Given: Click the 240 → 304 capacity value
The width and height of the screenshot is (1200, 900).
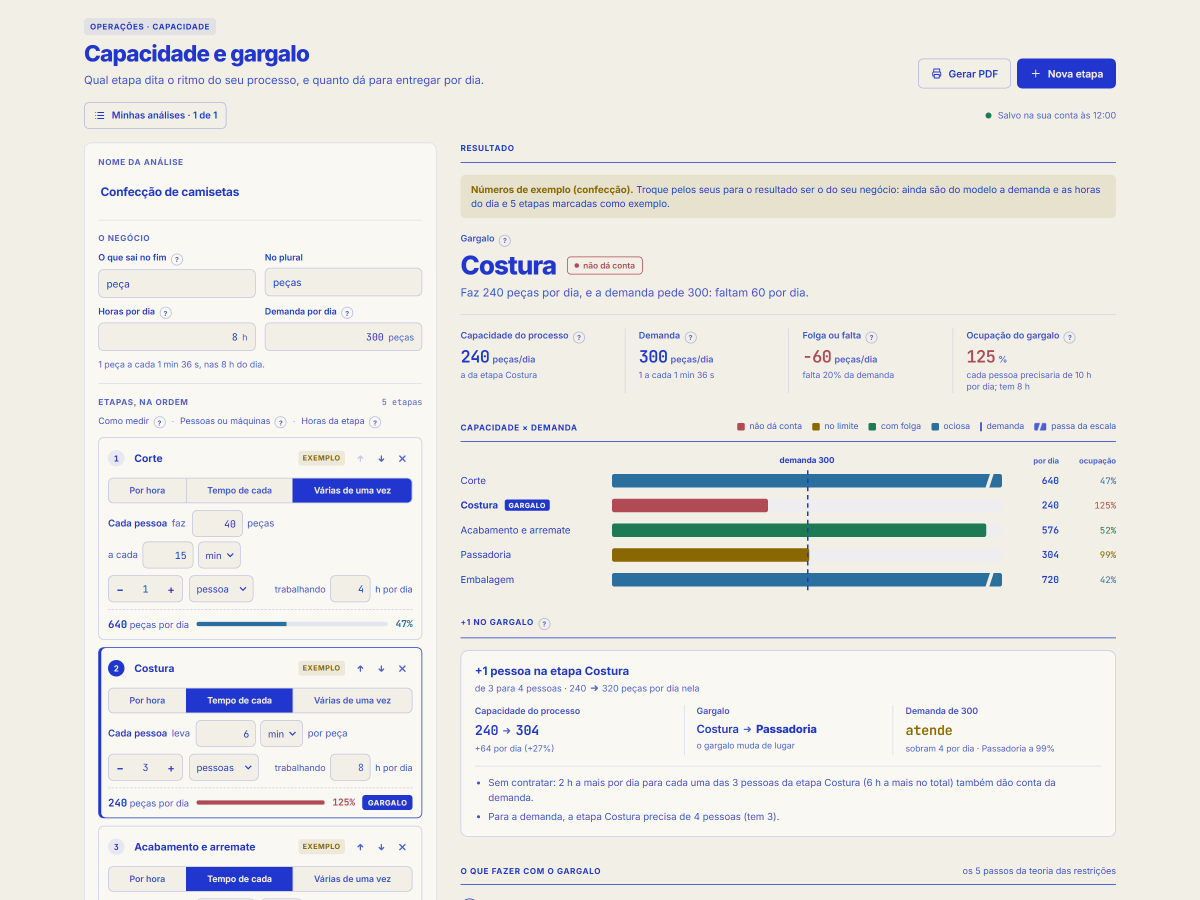Looking at the screenshot, I should pos(507,730).
